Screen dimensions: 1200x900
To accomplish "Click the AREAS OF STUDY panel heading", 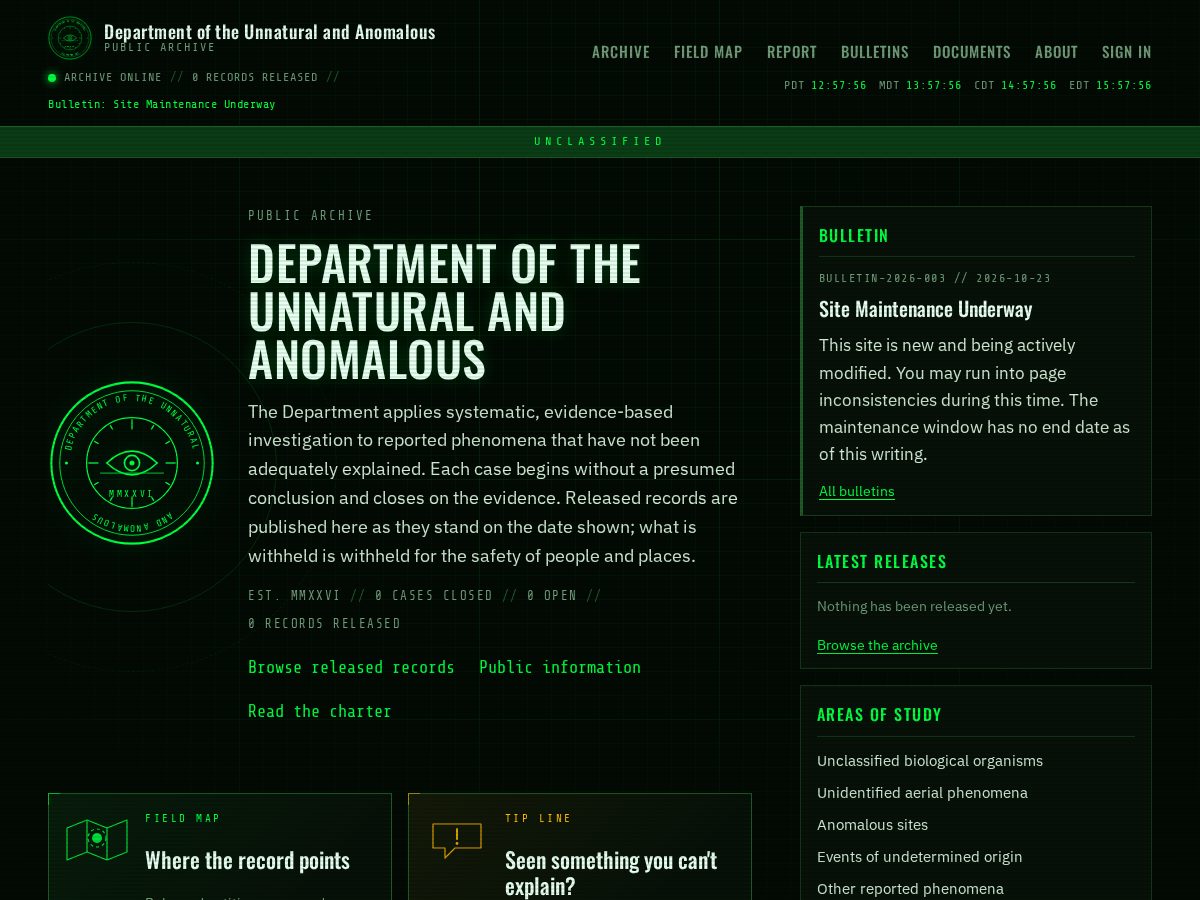I will coord(879,715).
